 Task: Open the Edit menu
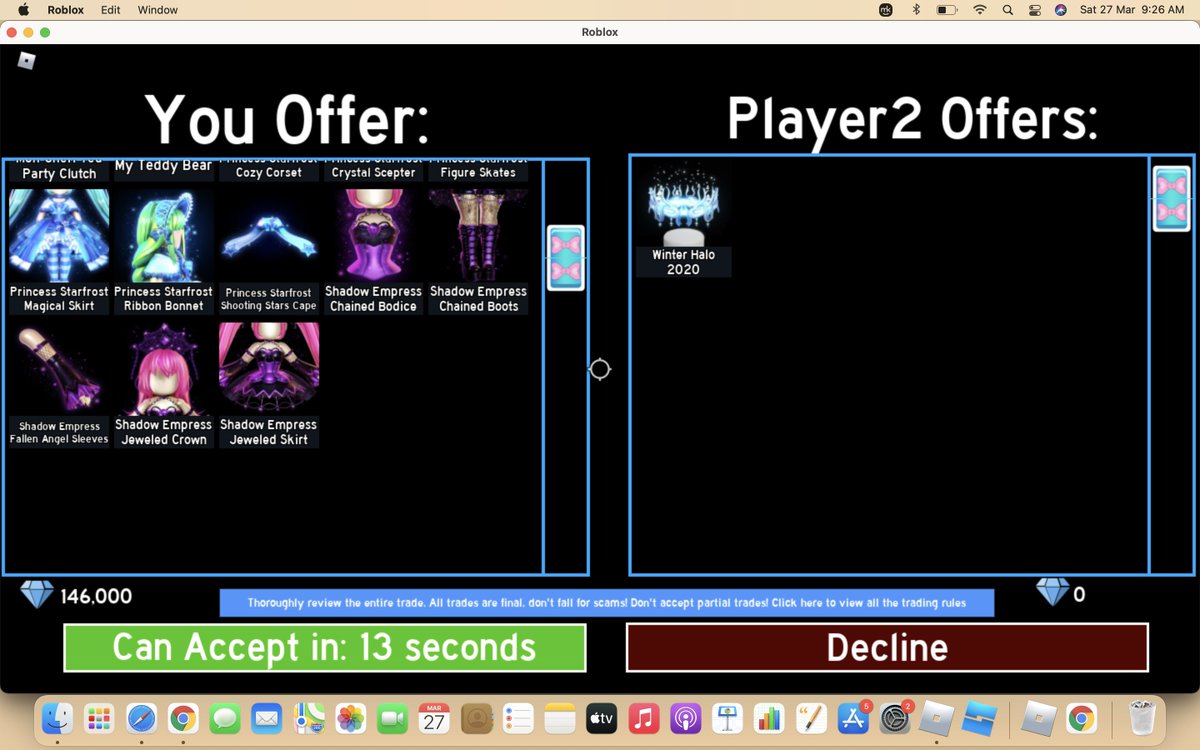point(110,10)
